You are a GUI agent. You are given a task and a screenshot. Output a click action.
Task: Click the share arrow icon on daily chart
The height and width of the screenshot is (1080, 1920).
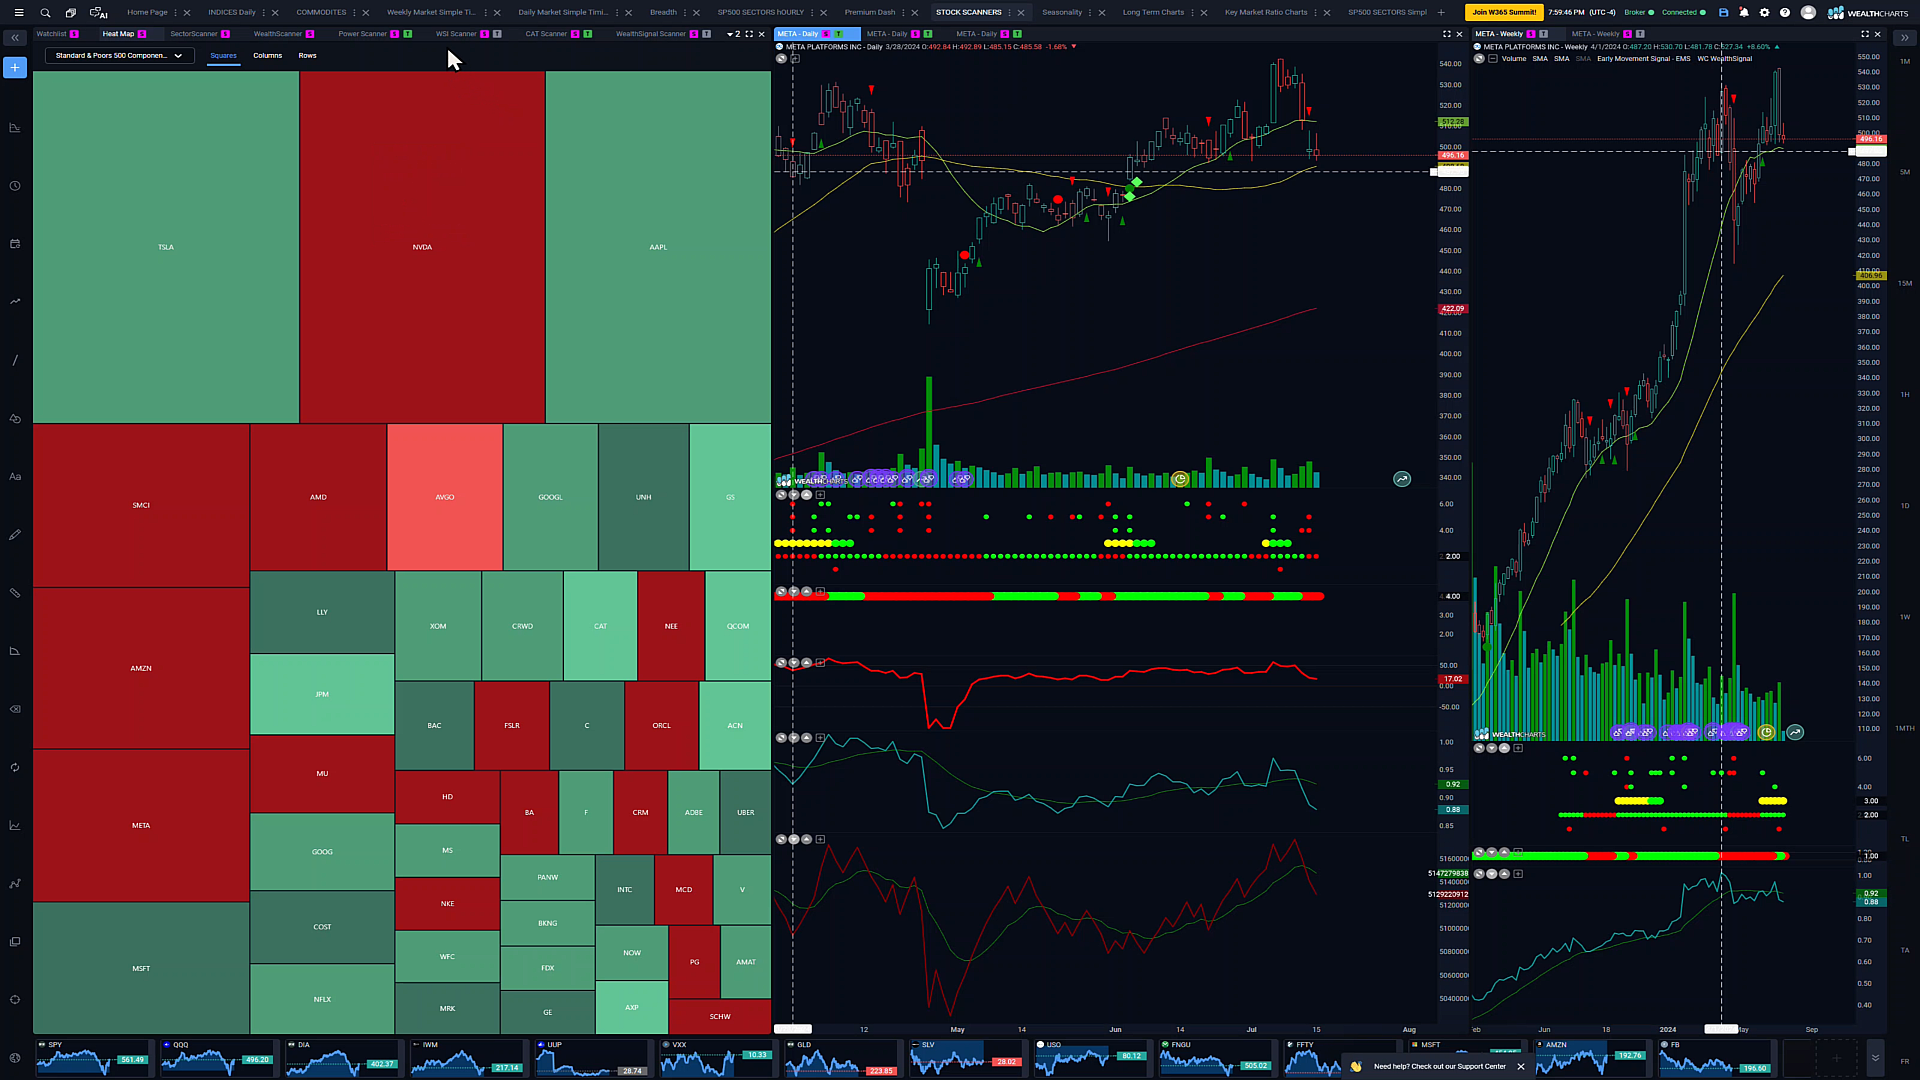[x=1402, y=479]
